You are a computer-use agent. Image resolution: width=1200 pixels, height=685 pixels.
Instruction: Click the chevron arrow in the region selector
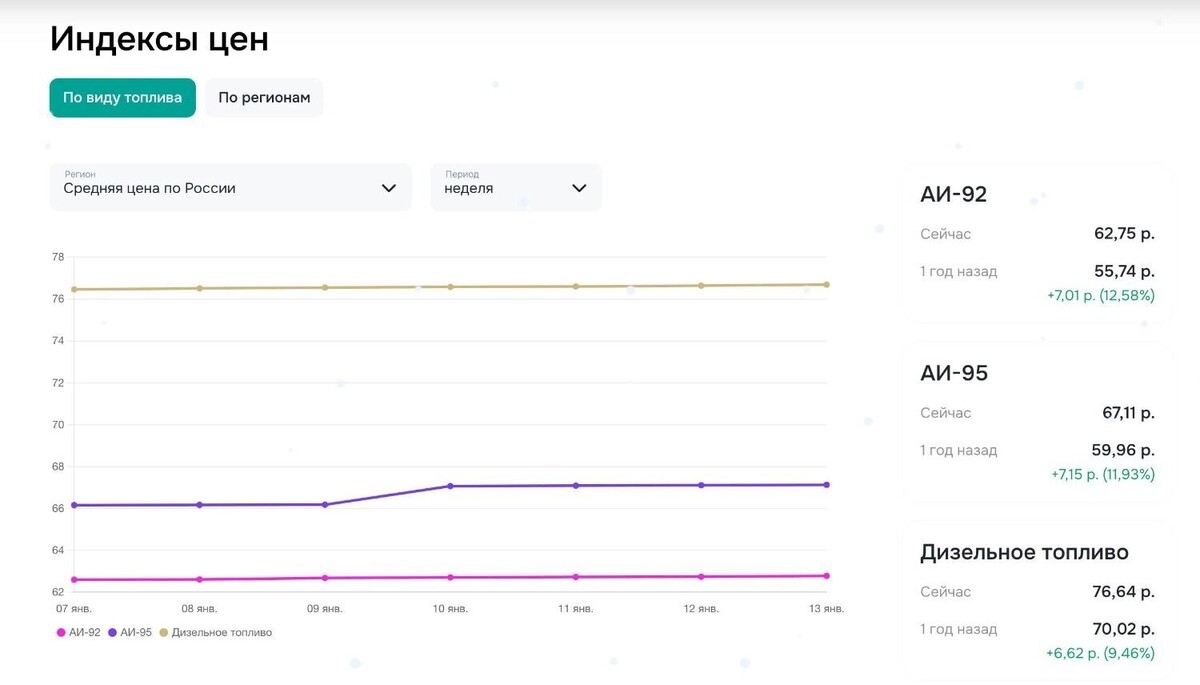pos(389,188)
